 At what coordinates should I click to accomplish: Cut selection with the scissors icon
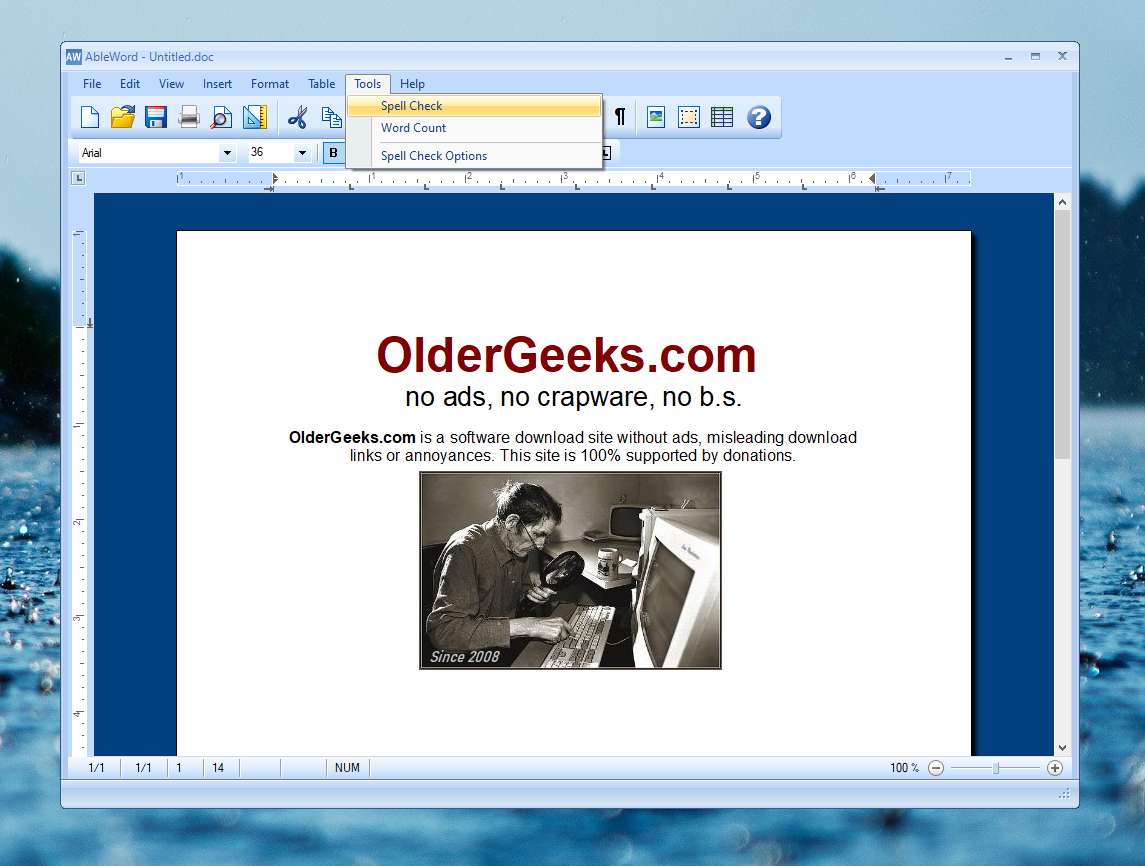click(297, 117)
